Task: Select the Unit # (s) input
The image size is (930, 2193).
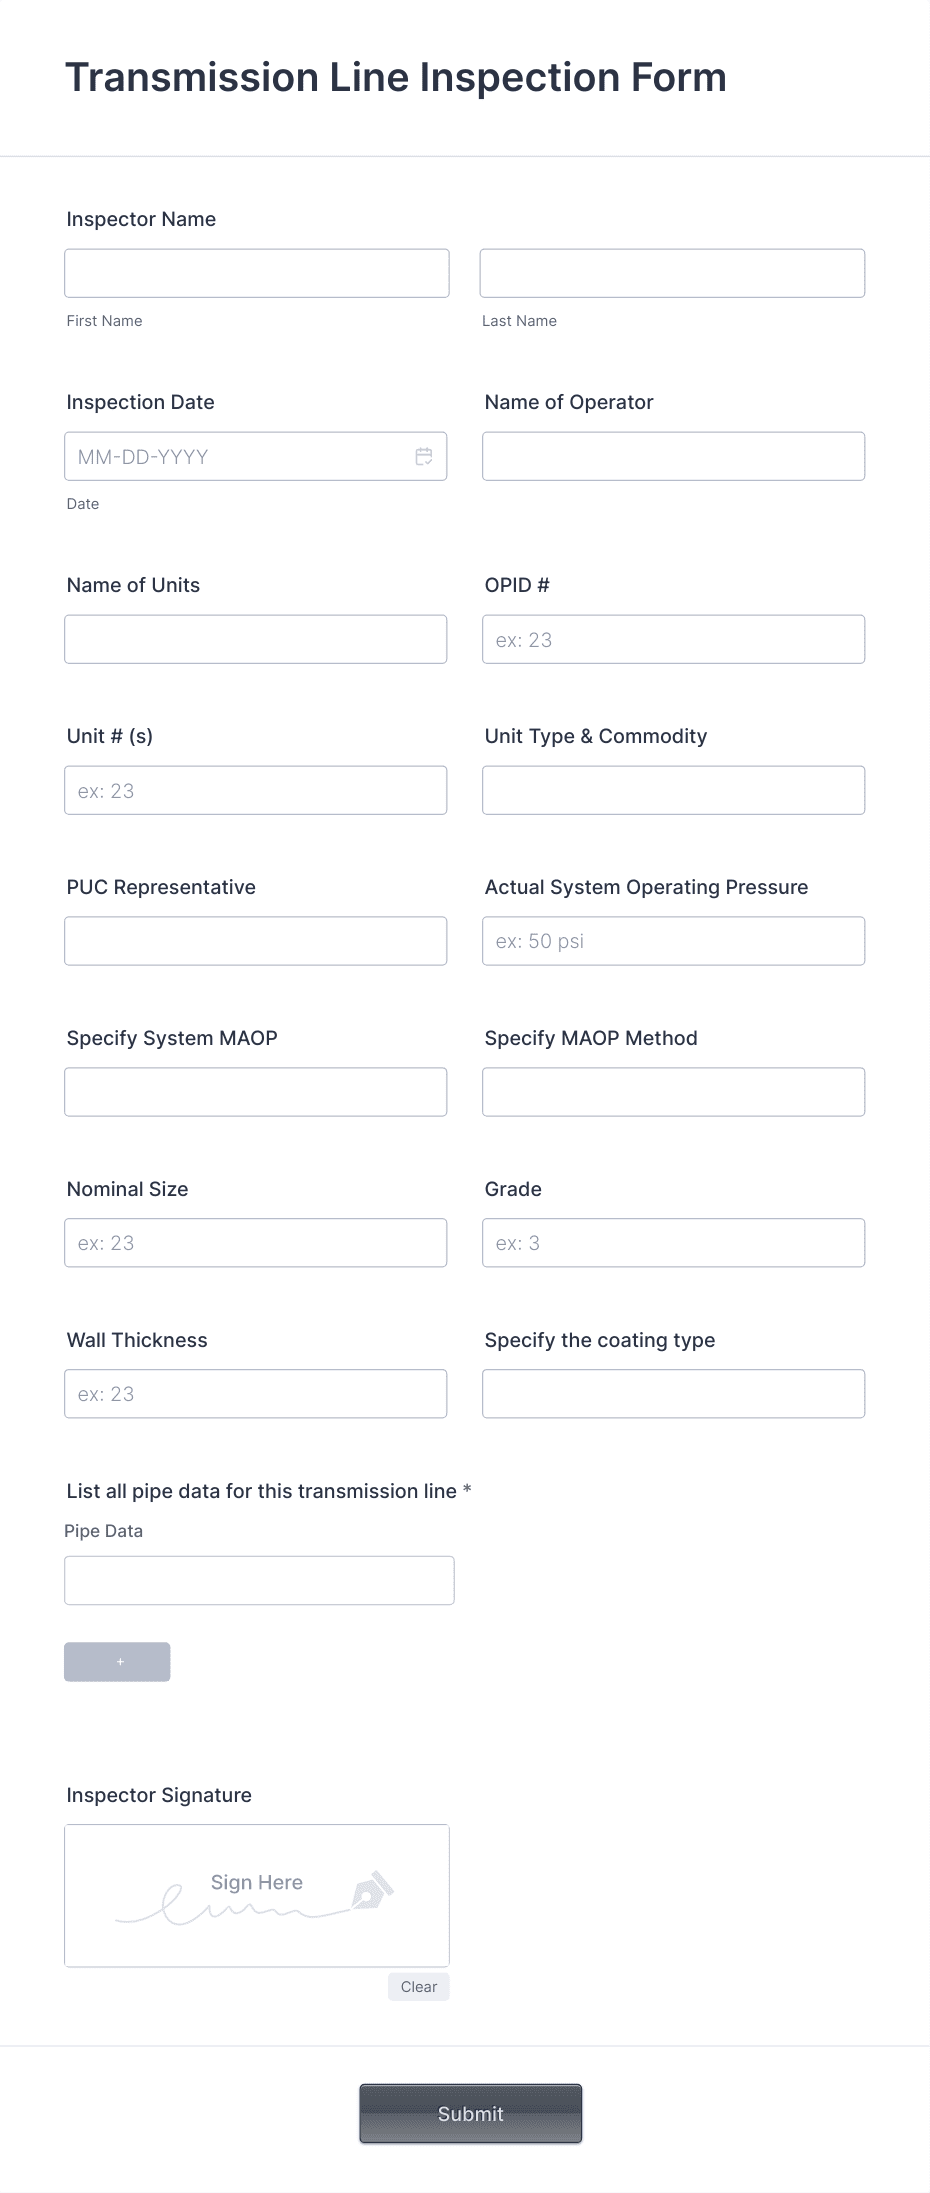Action: [256, 789]
